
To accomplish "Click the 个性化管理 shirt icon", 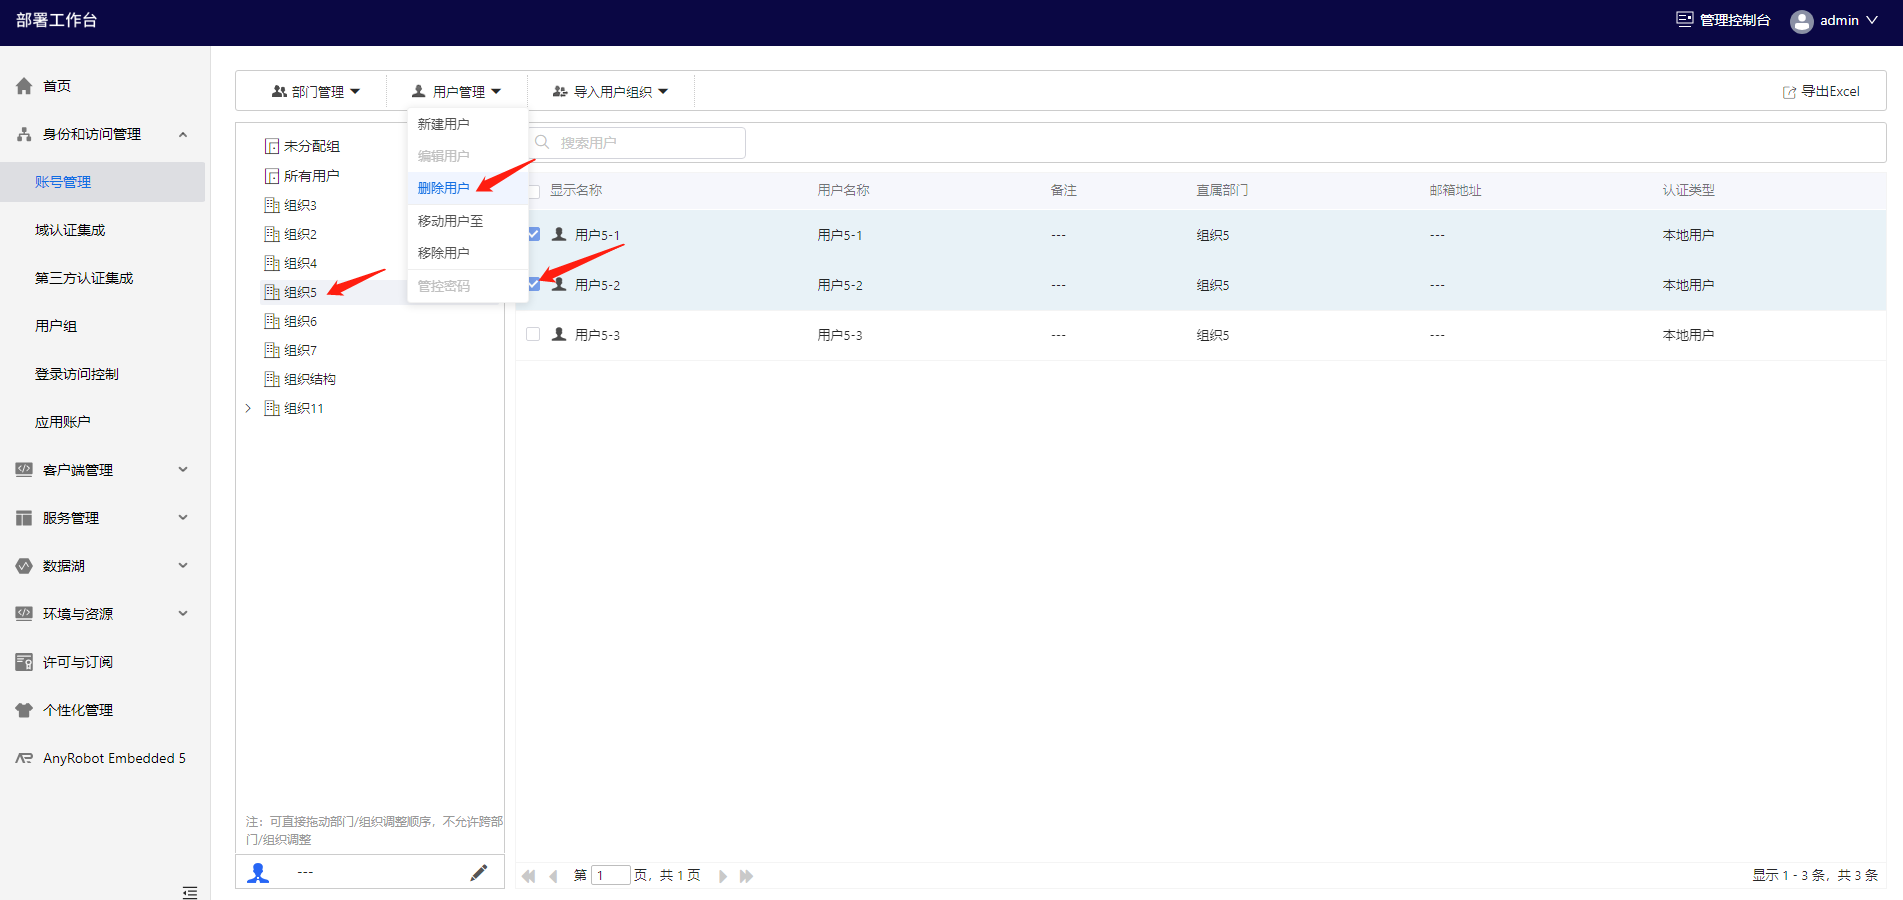I will pos(24,710).
